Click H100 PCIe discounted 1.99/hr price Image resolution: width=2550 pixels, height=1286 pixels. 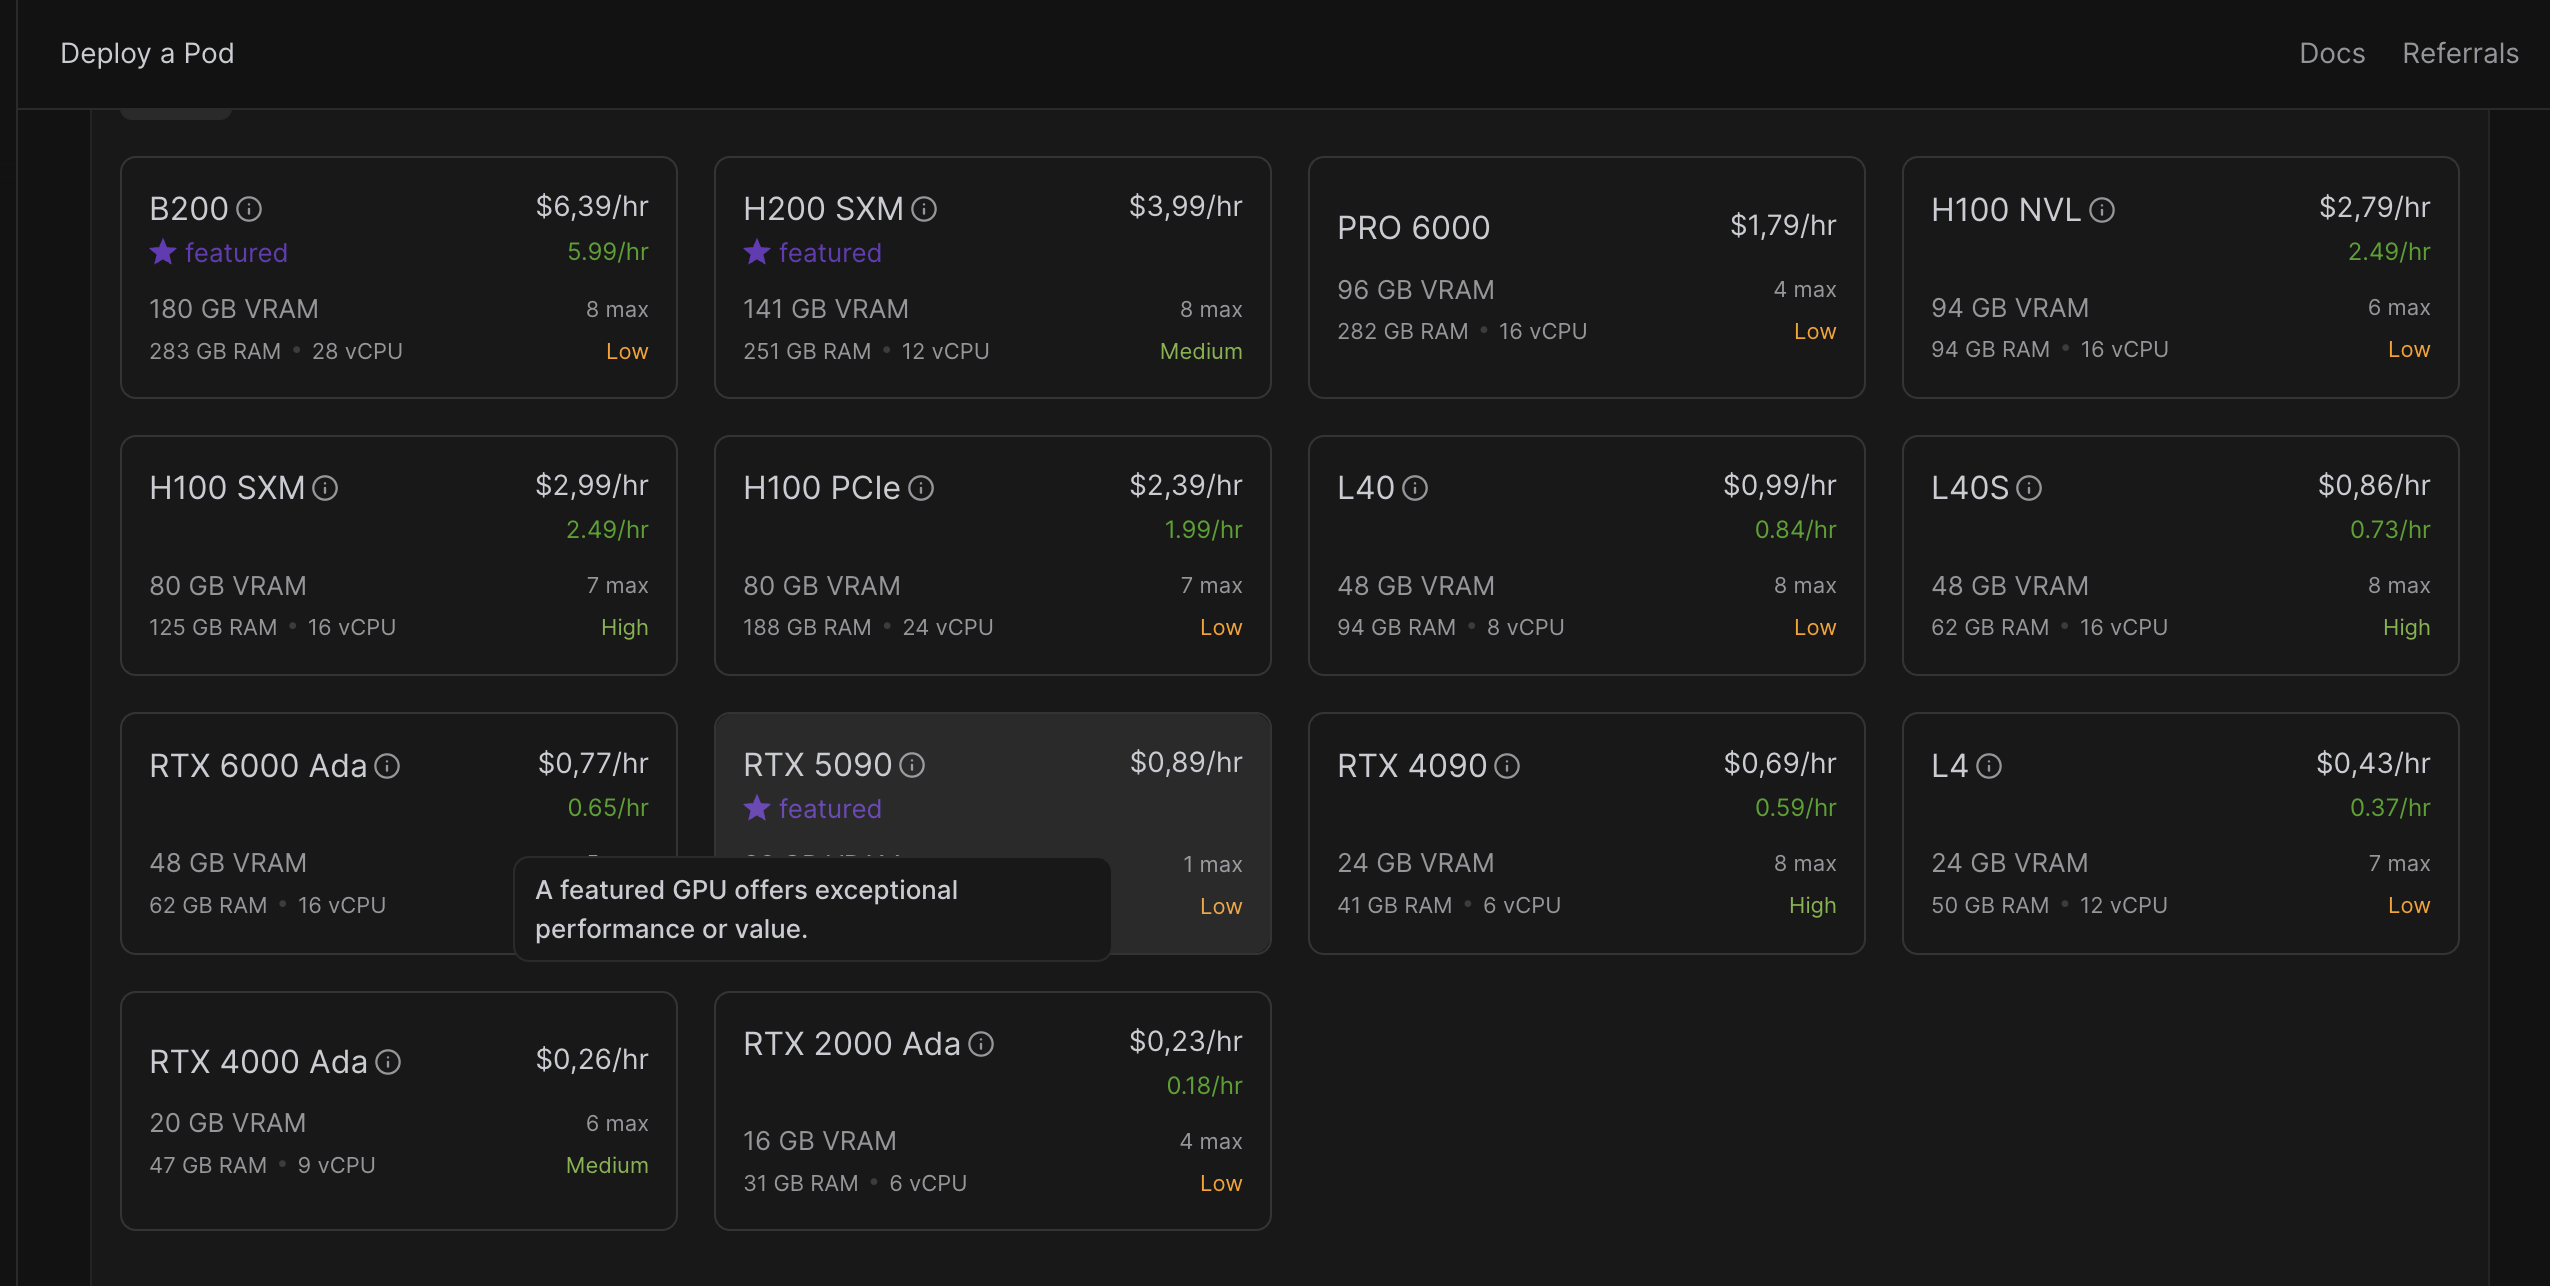pos(1203,530)
